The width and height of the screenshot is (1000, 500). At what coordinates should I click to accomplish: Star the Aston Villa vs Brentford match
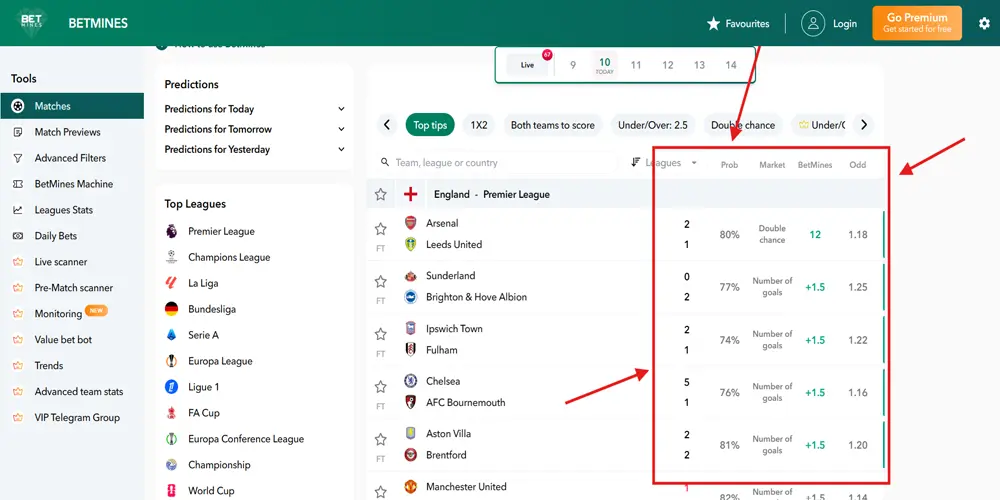click(381, 439)
